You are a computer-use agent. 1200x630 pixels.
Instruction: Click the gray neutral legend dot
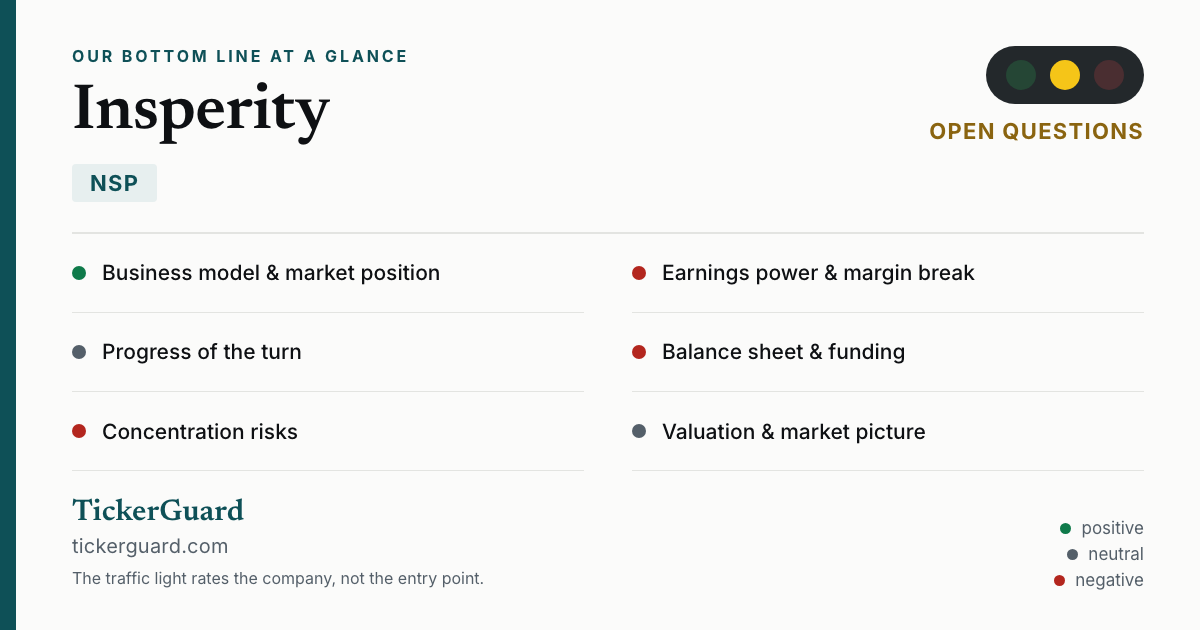pos(1073,554)
